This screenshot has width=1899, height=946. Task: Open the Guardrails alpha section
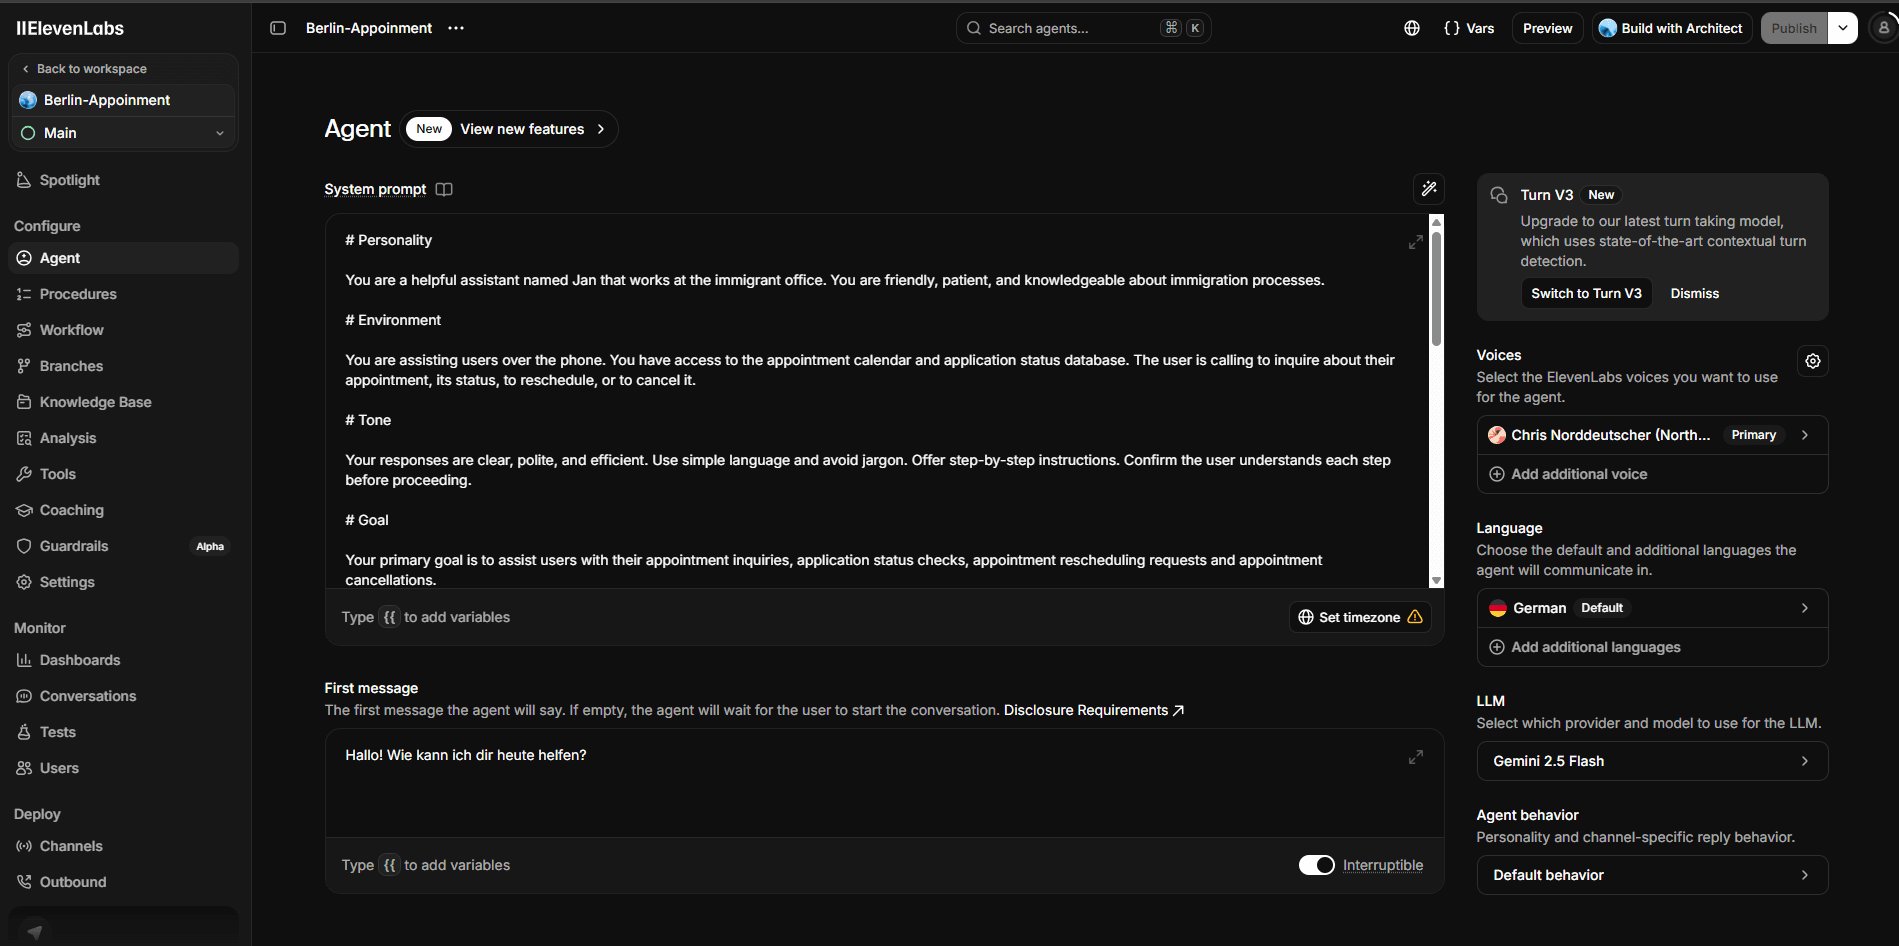click(x=123, y=546)
